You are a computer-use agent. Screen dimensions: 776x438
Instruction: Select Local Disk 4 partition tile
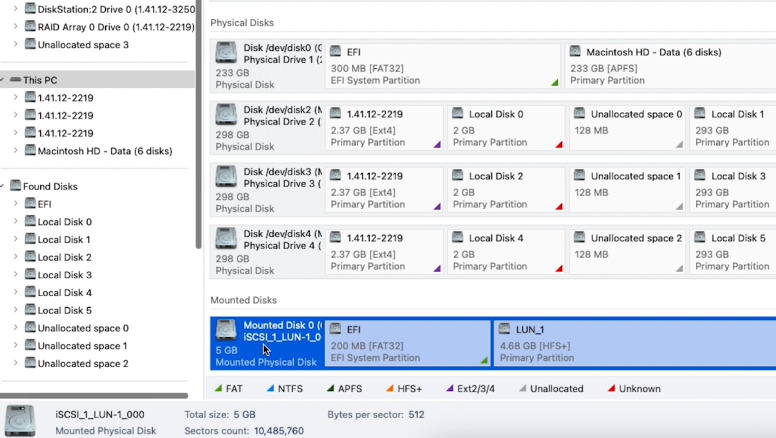point(506,252)
